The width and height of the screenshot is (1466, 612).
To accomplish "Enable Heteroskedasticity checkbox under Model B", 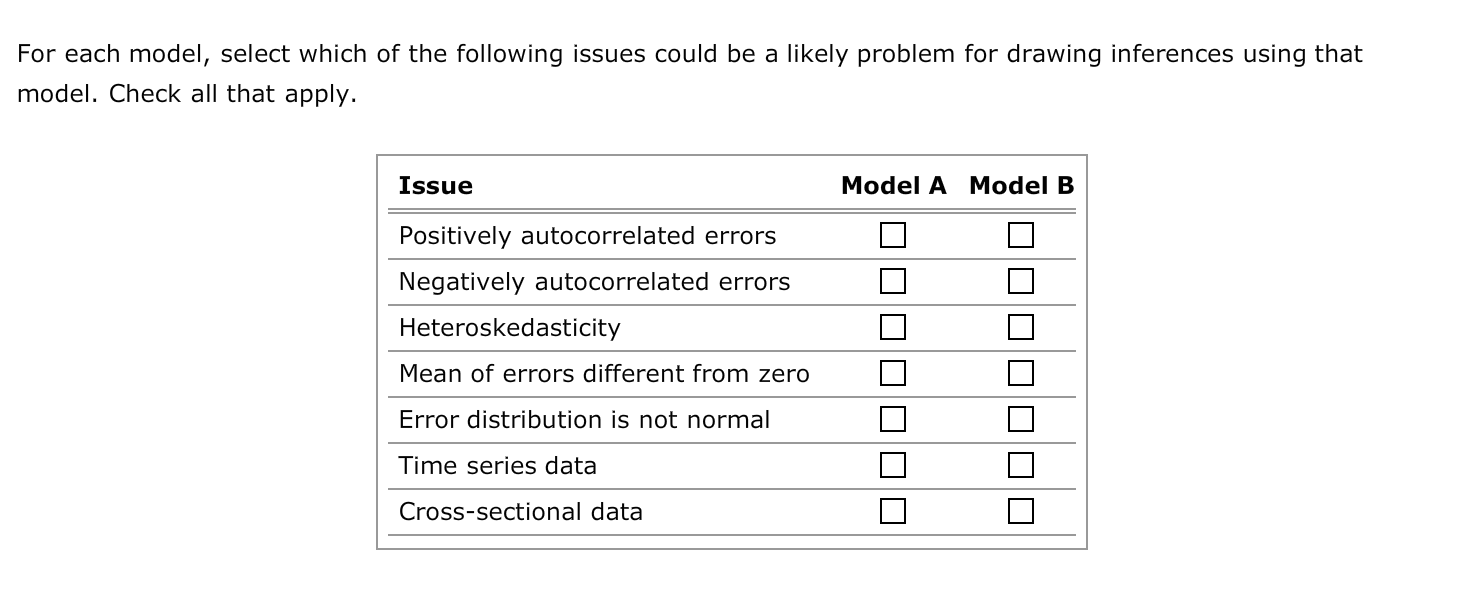I will coord(1020,327).
